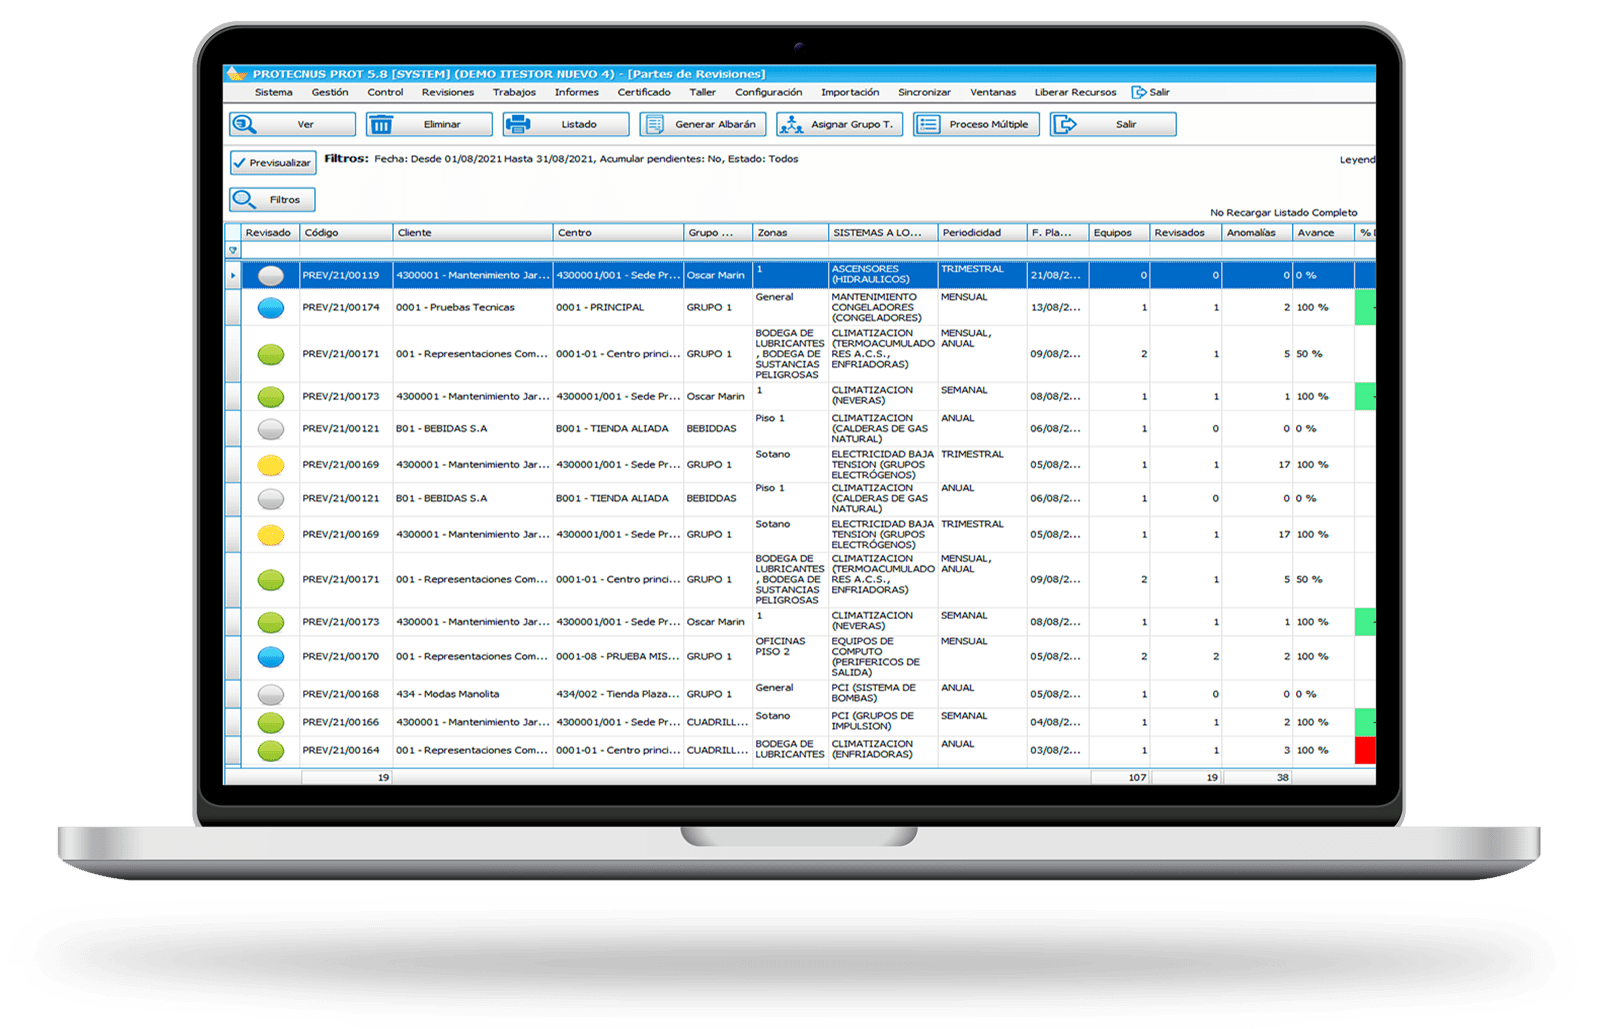The width and height of the screenshot is (1600, 1029).
Task: Sort by the Código column header
Action: coord(346,233)
